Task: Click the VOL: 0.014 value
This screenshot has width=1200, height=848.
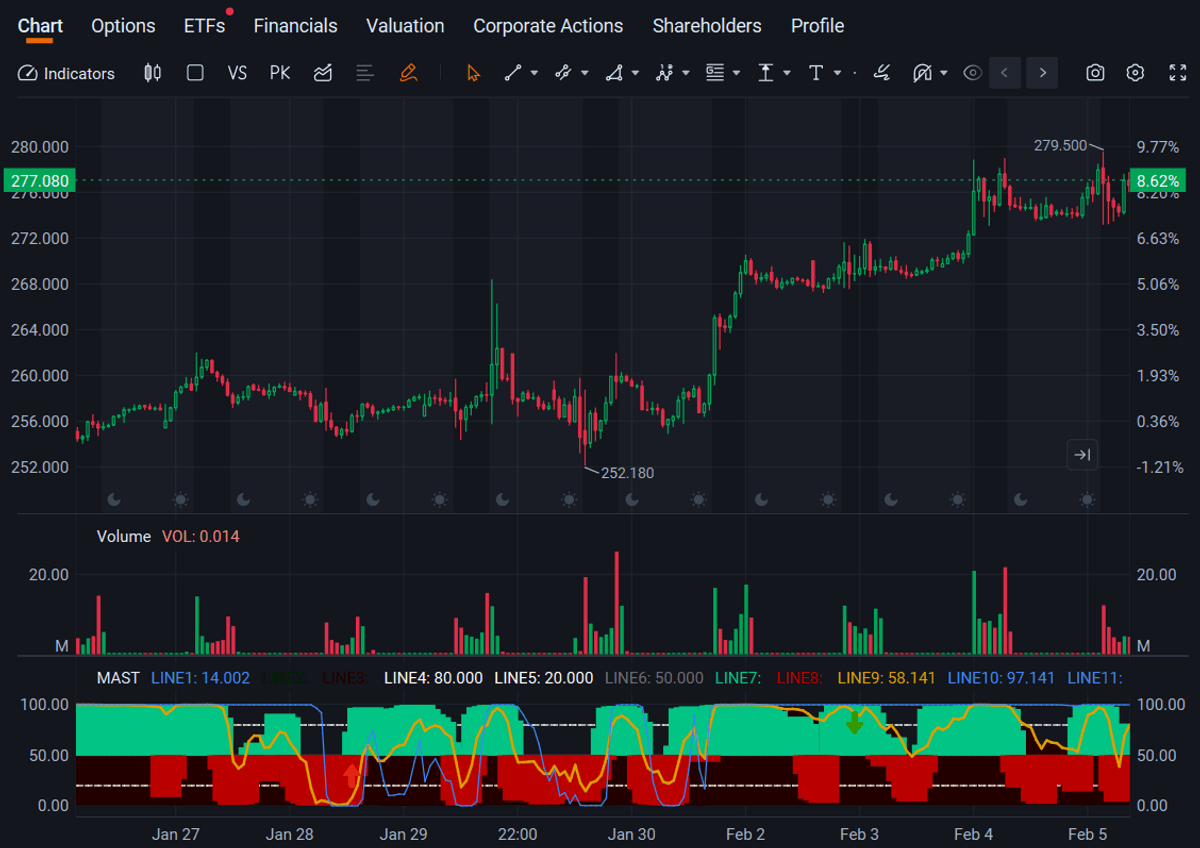Action: (201, 536)
